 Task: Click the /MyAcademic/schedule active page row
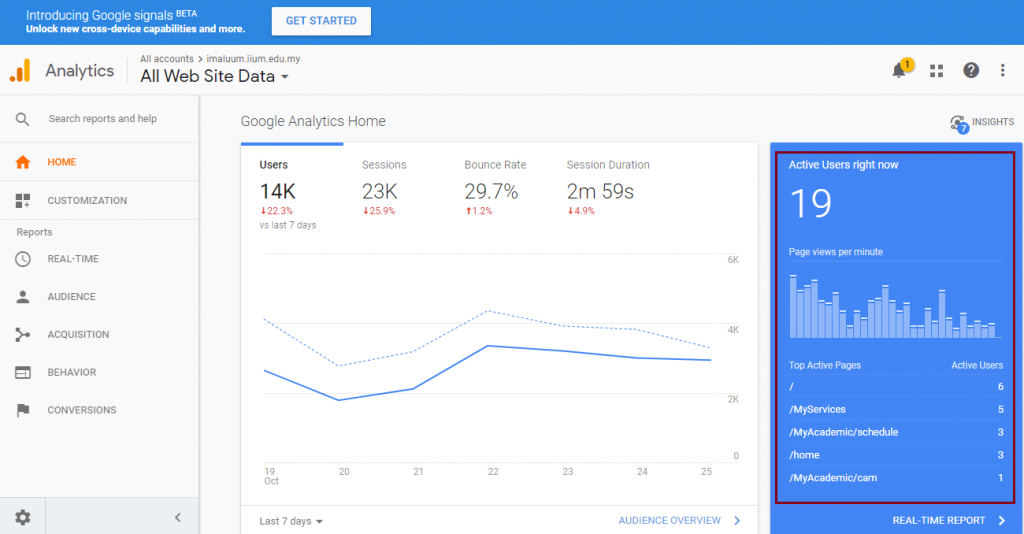tap(896, 432)
